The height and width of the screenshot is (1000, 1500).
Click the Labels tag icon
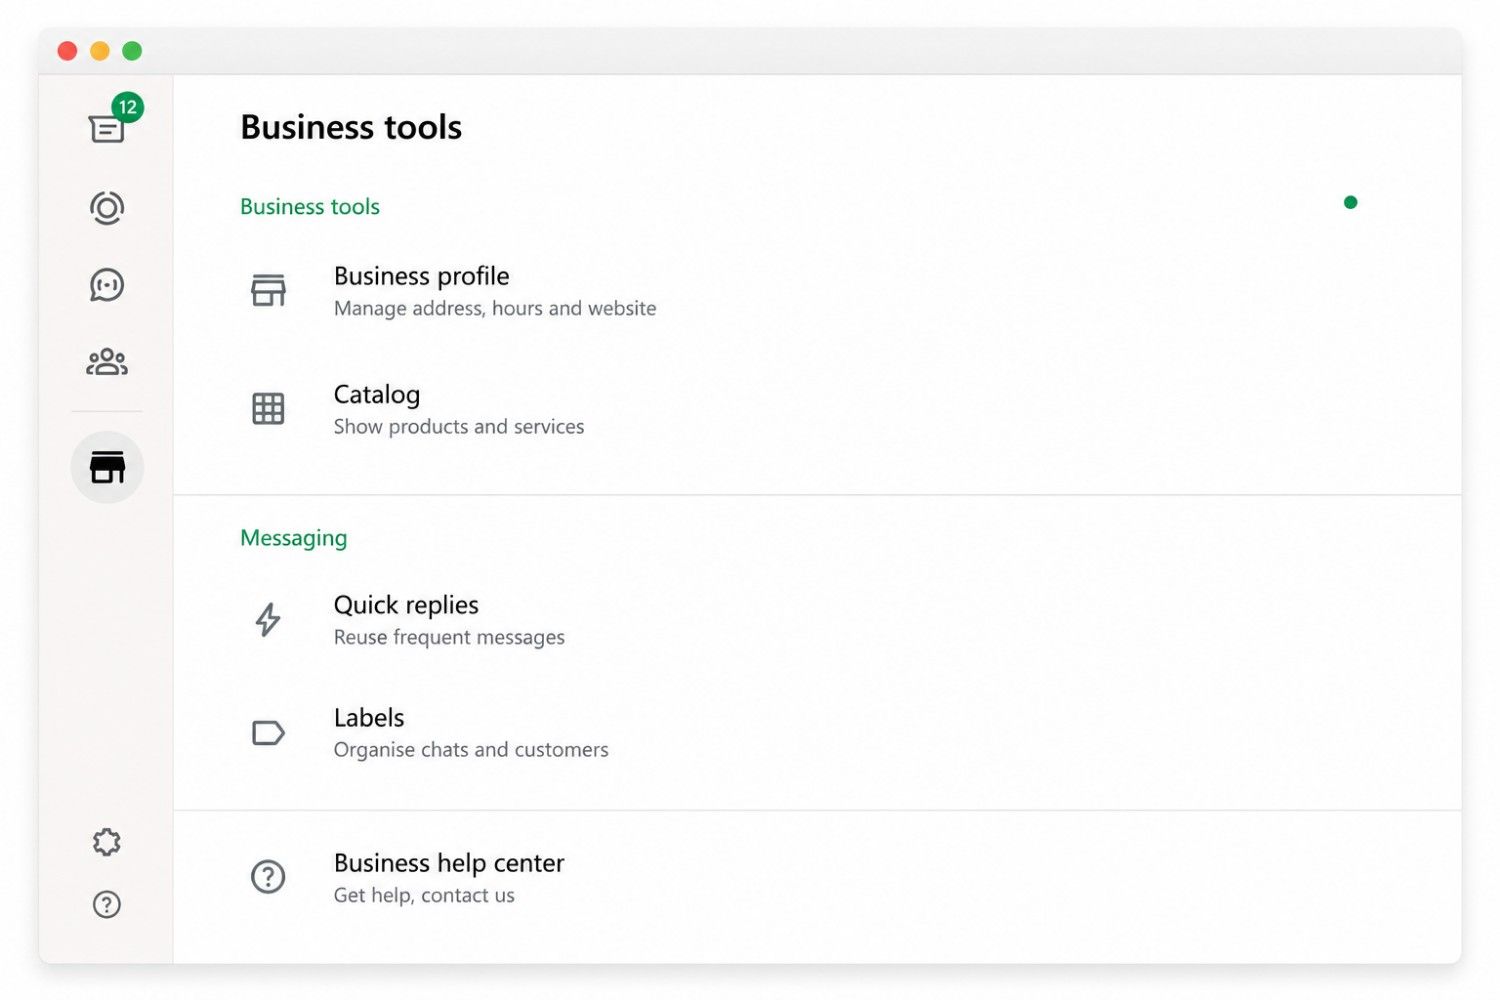268,733
